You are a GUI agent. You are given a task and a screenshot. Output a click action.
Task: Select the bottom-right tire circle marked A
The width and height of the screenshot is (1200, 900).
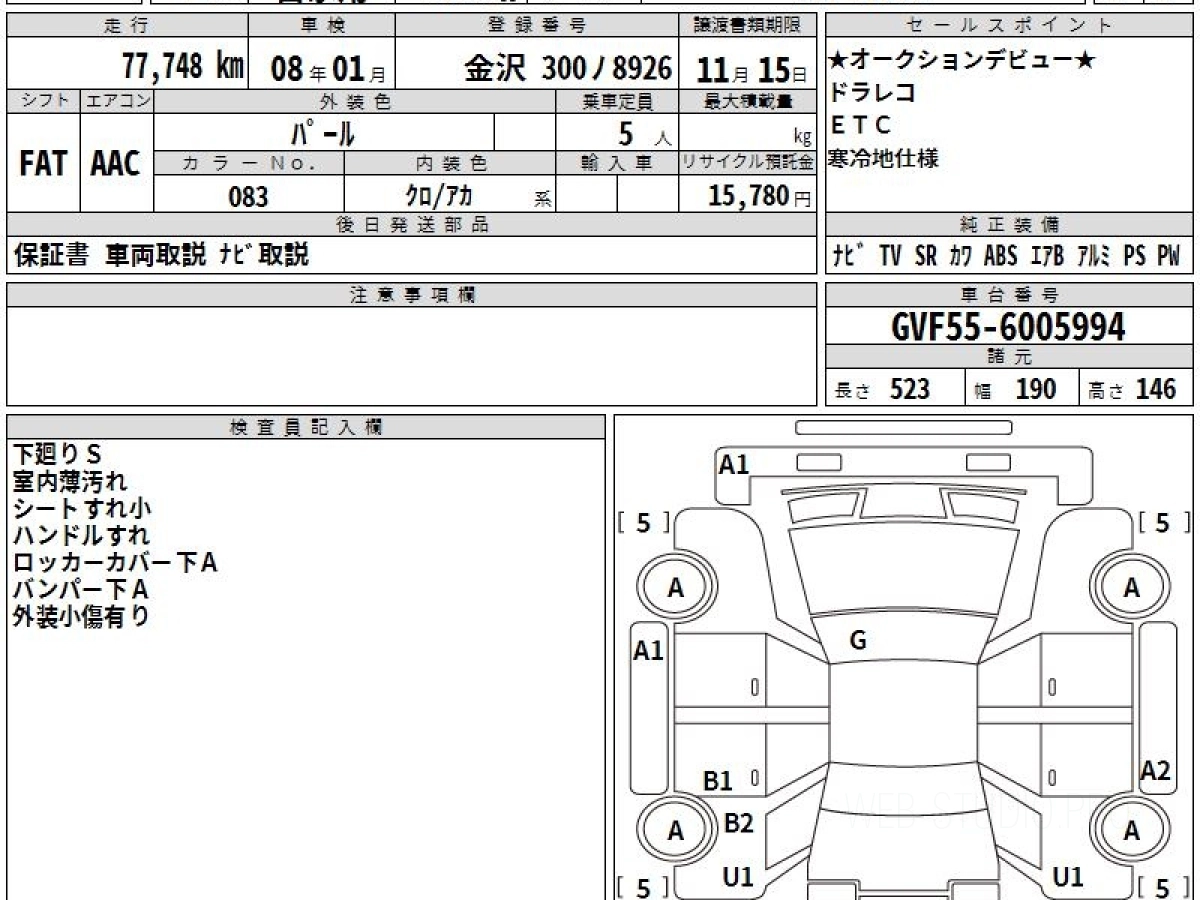pyautogui.click(x=1131, y=831)
